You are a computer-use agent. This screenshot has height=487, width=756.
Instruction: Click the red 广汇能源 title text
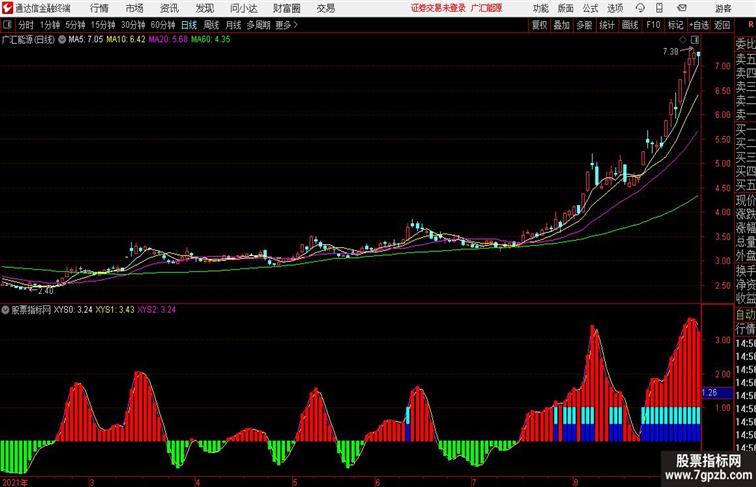click(x=486, y=8)
